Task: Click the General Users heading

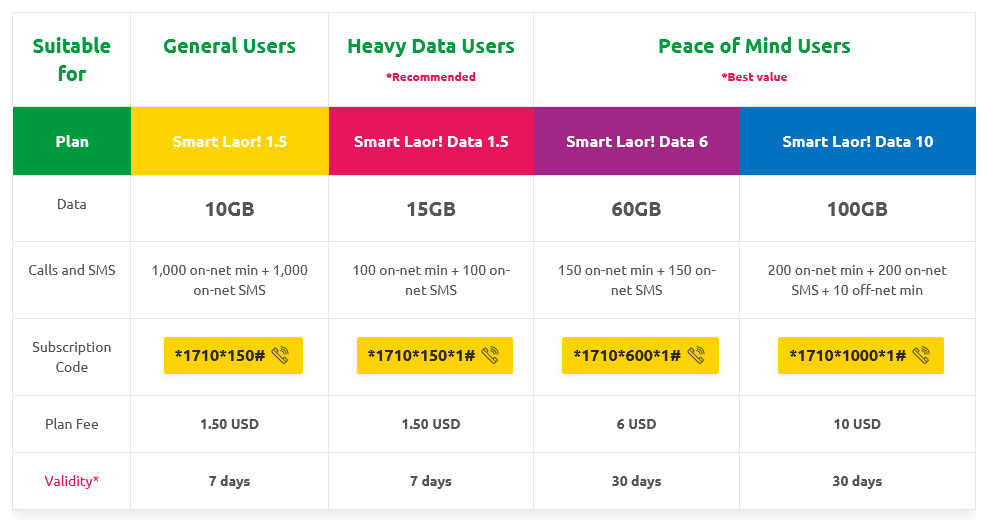Action: pyautogui.click(x=229, y=46)
